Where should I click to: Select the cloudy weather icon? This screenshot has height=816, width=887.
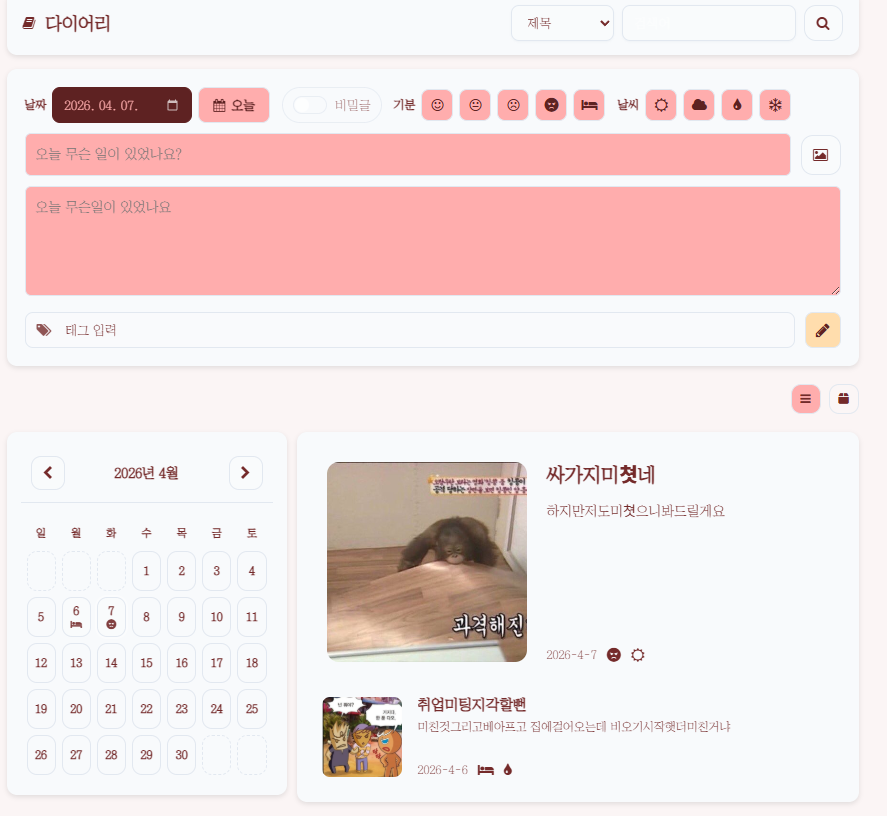699,105
